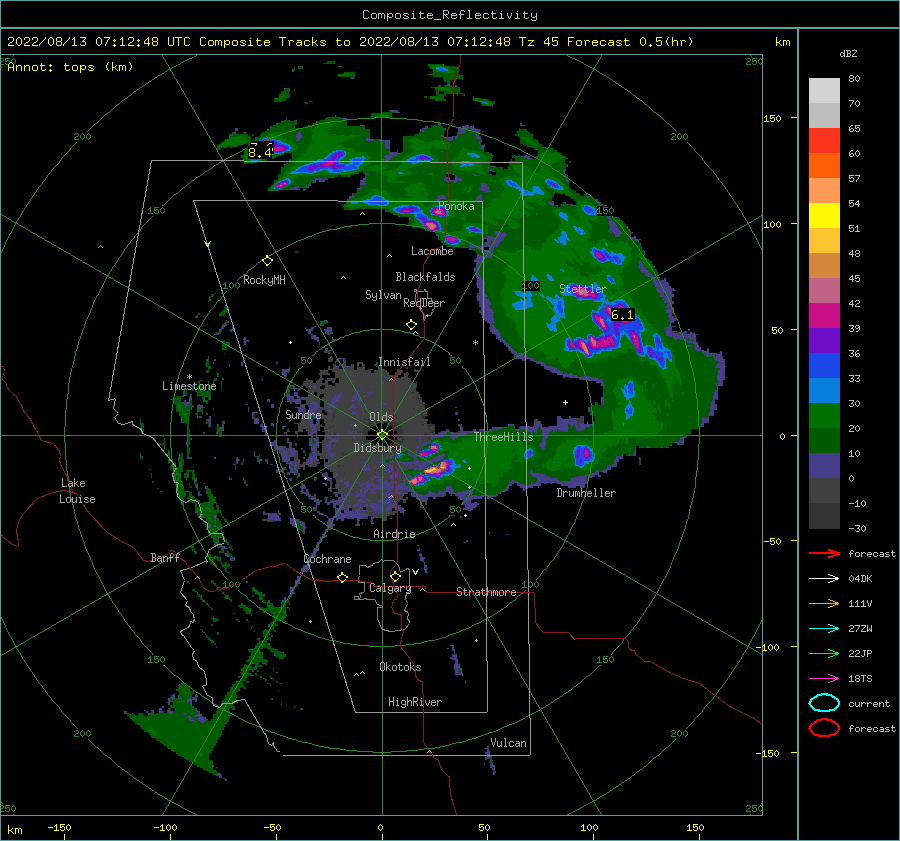900x841 pixels.
Task: Click the red forecast arrow legend icon
Action: [x=824, y=553]
